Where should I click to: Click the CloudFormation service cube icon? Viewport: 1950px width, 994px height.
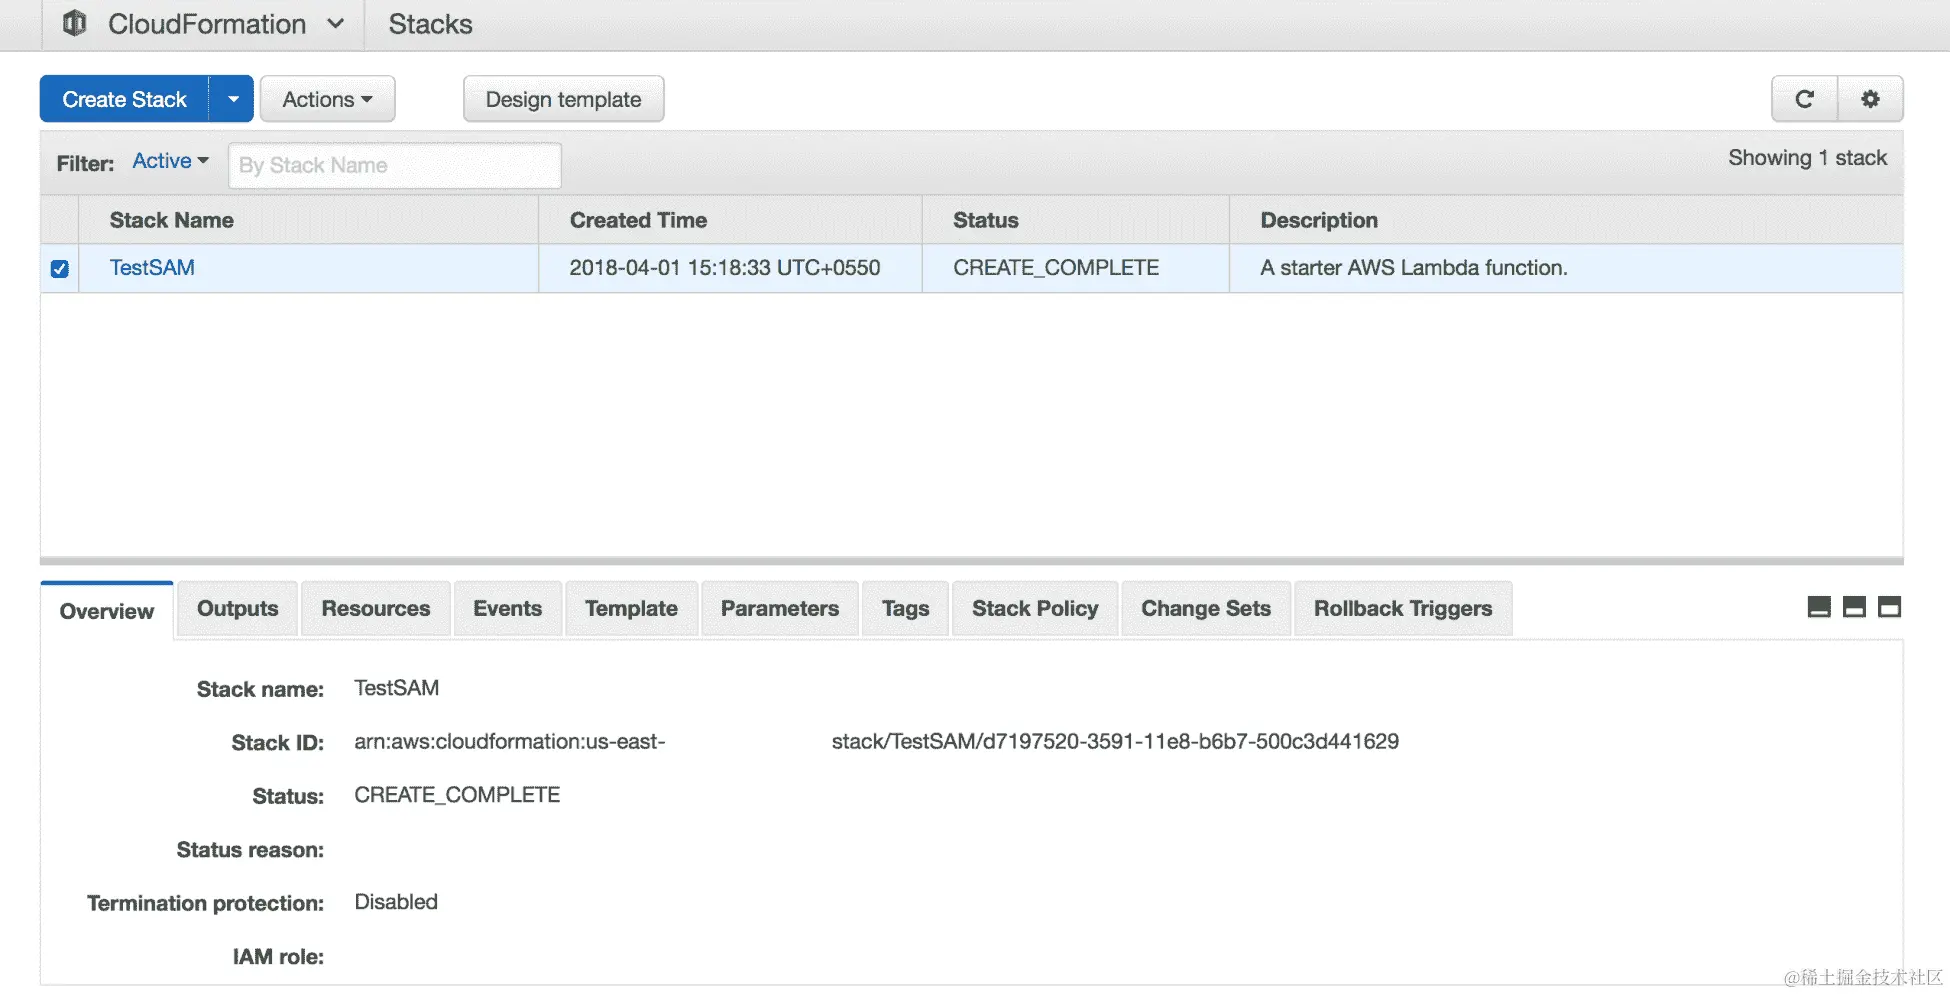coord(74,23)
